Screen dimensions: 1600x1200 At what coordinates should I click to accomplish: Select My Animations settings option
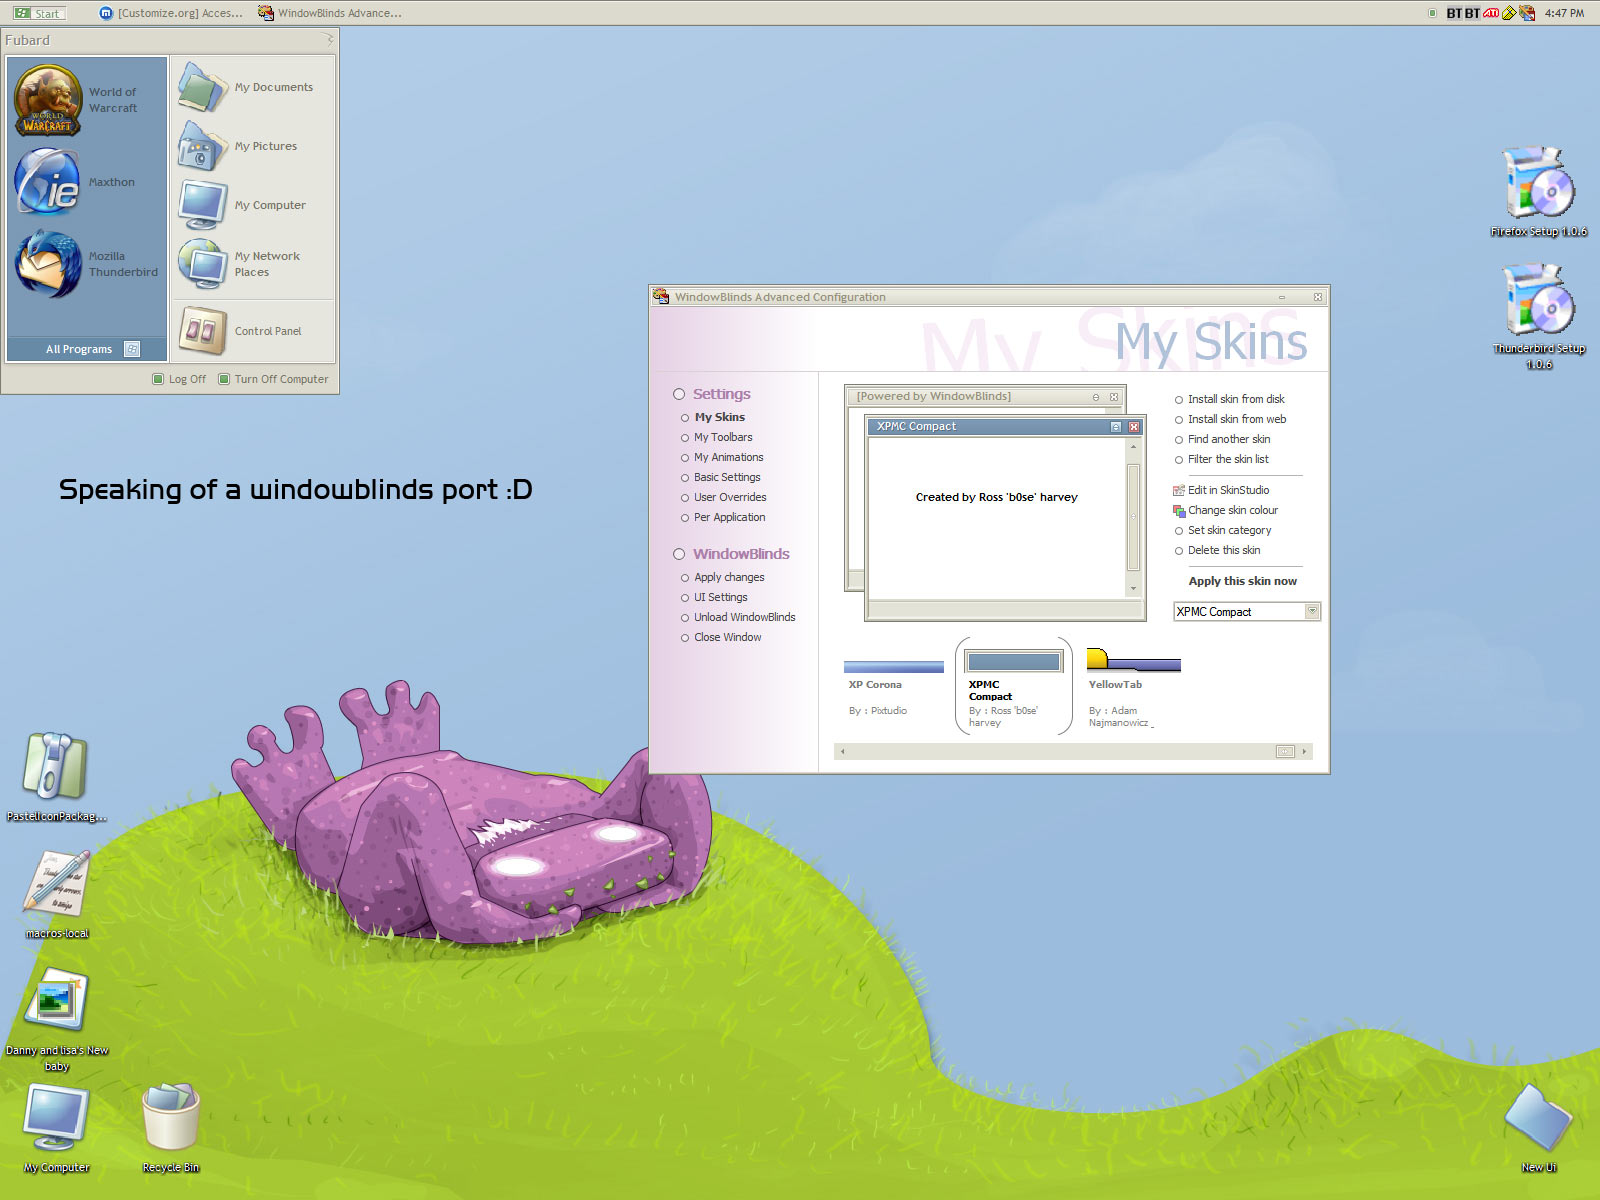click(x=728, y=457)
